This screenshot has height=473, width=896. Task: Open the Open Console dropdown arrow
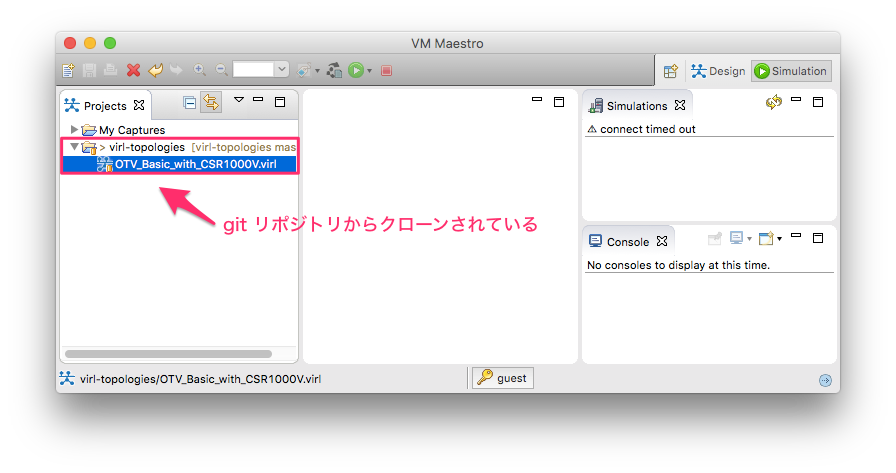click(779, 239)
